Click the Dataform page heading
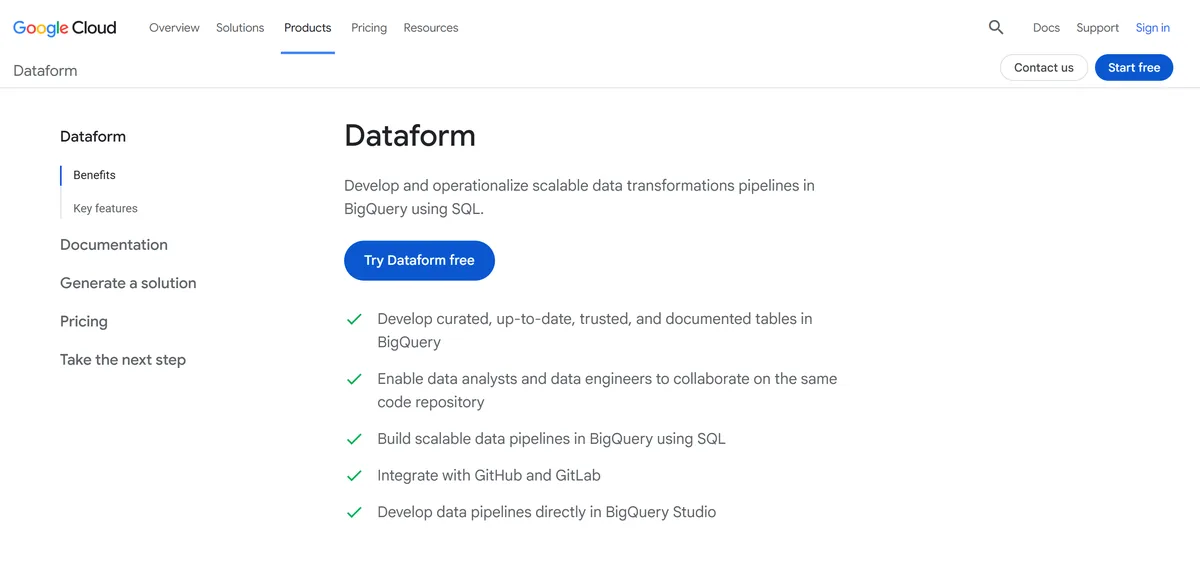The image size is (1200, 585). coord(410,135)
